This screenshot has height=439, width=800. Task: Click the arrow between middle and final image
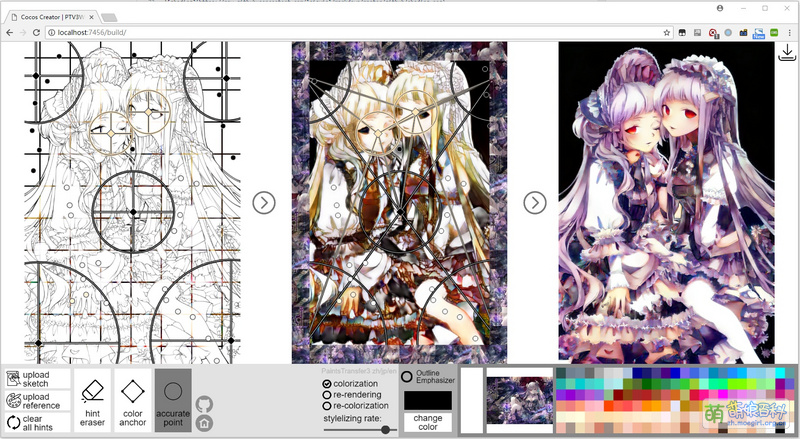535,203
